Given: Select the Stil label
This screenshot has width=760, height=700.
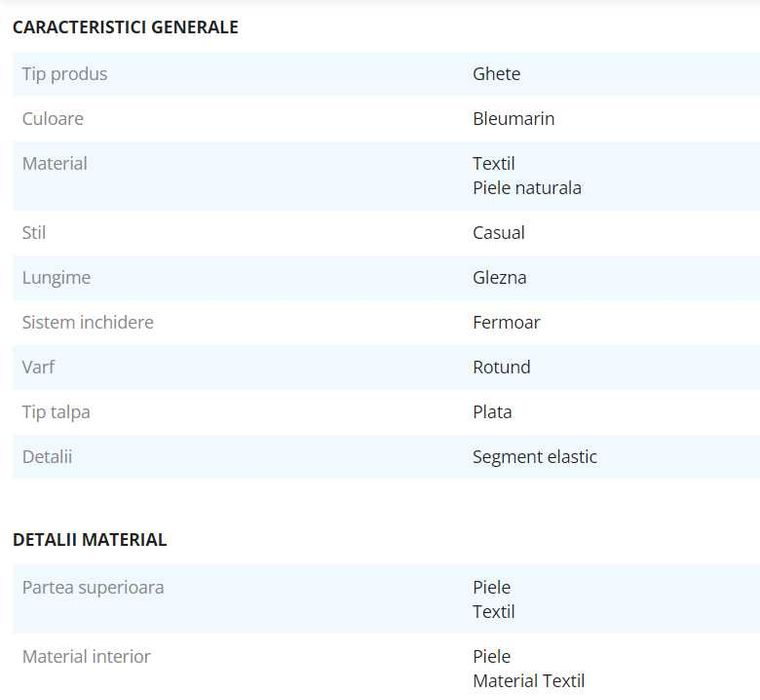Looking at the screenshot, I should coord(34,233).
